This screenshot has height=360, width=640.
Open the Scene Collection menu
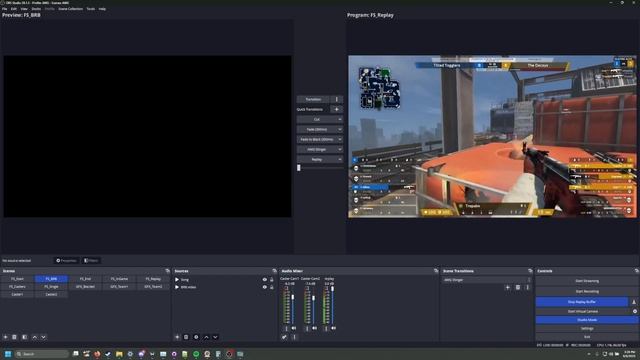71,9
